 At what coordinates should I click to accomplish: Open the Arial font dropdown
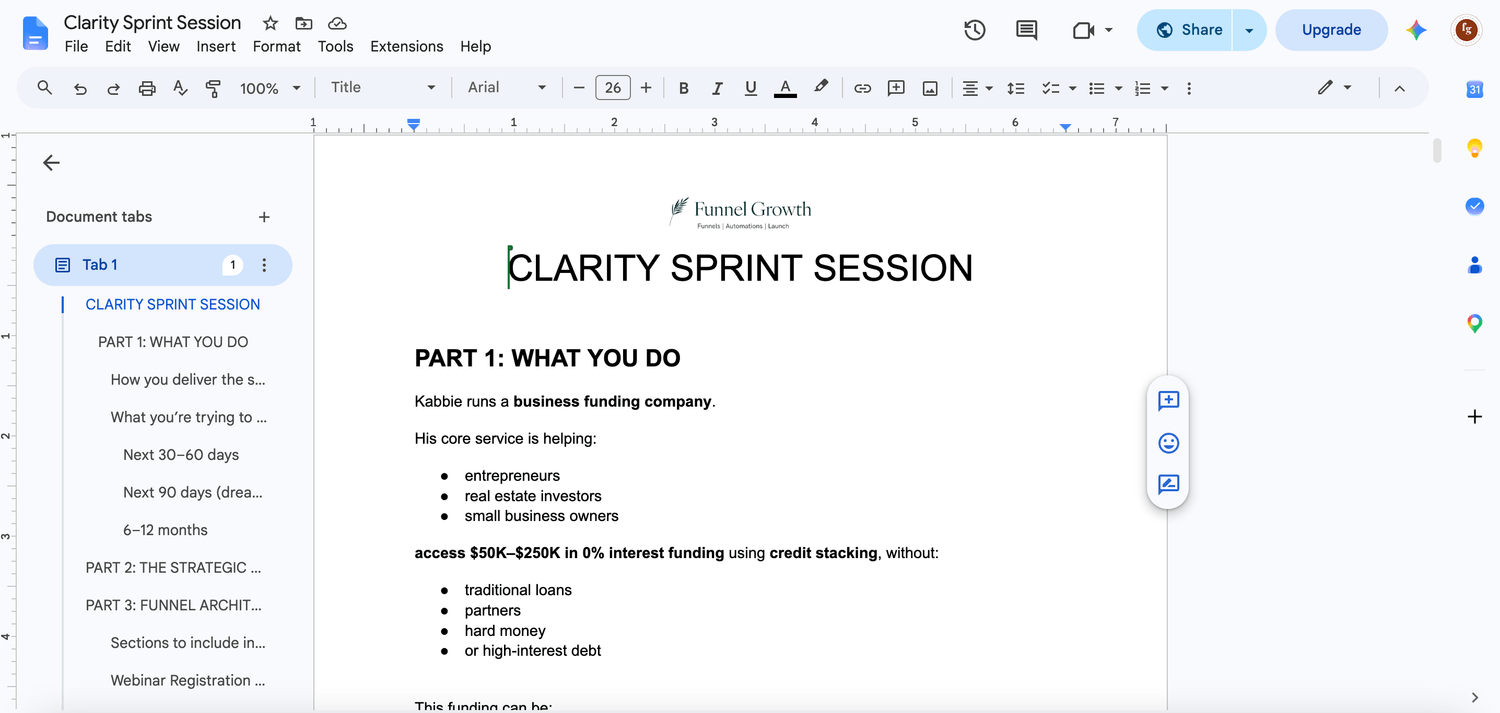click(x=507, y=88)
